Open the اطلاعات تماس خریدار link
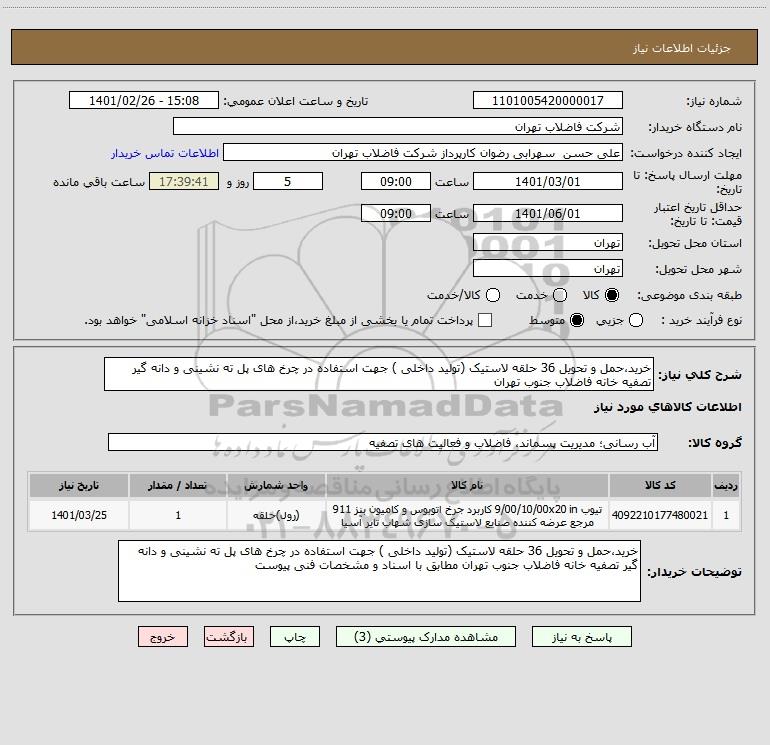 tap(165, 153)
